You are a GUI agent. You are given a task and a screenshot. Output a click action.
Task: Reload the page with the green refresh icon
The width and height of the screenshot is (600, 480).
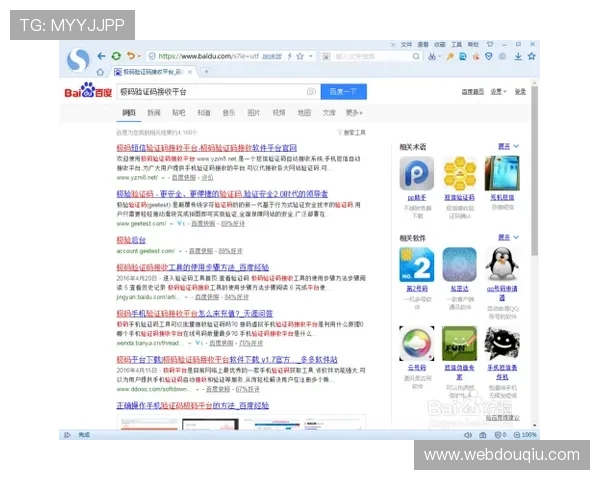click(116, 56)
